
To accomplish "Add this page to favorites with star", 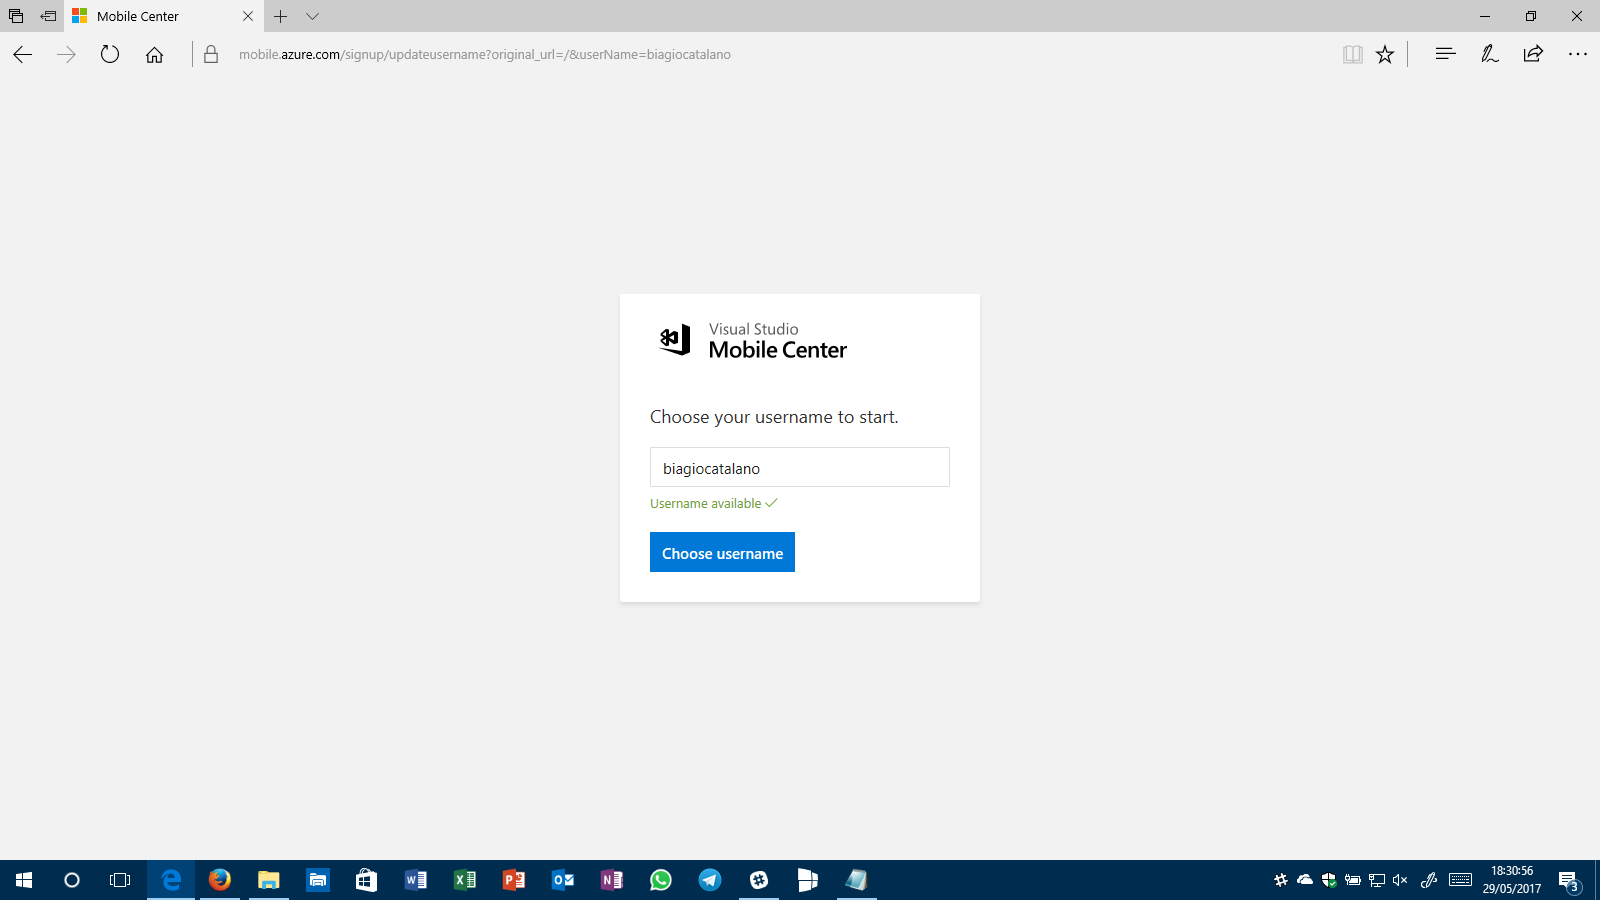I will point(1385,55).
